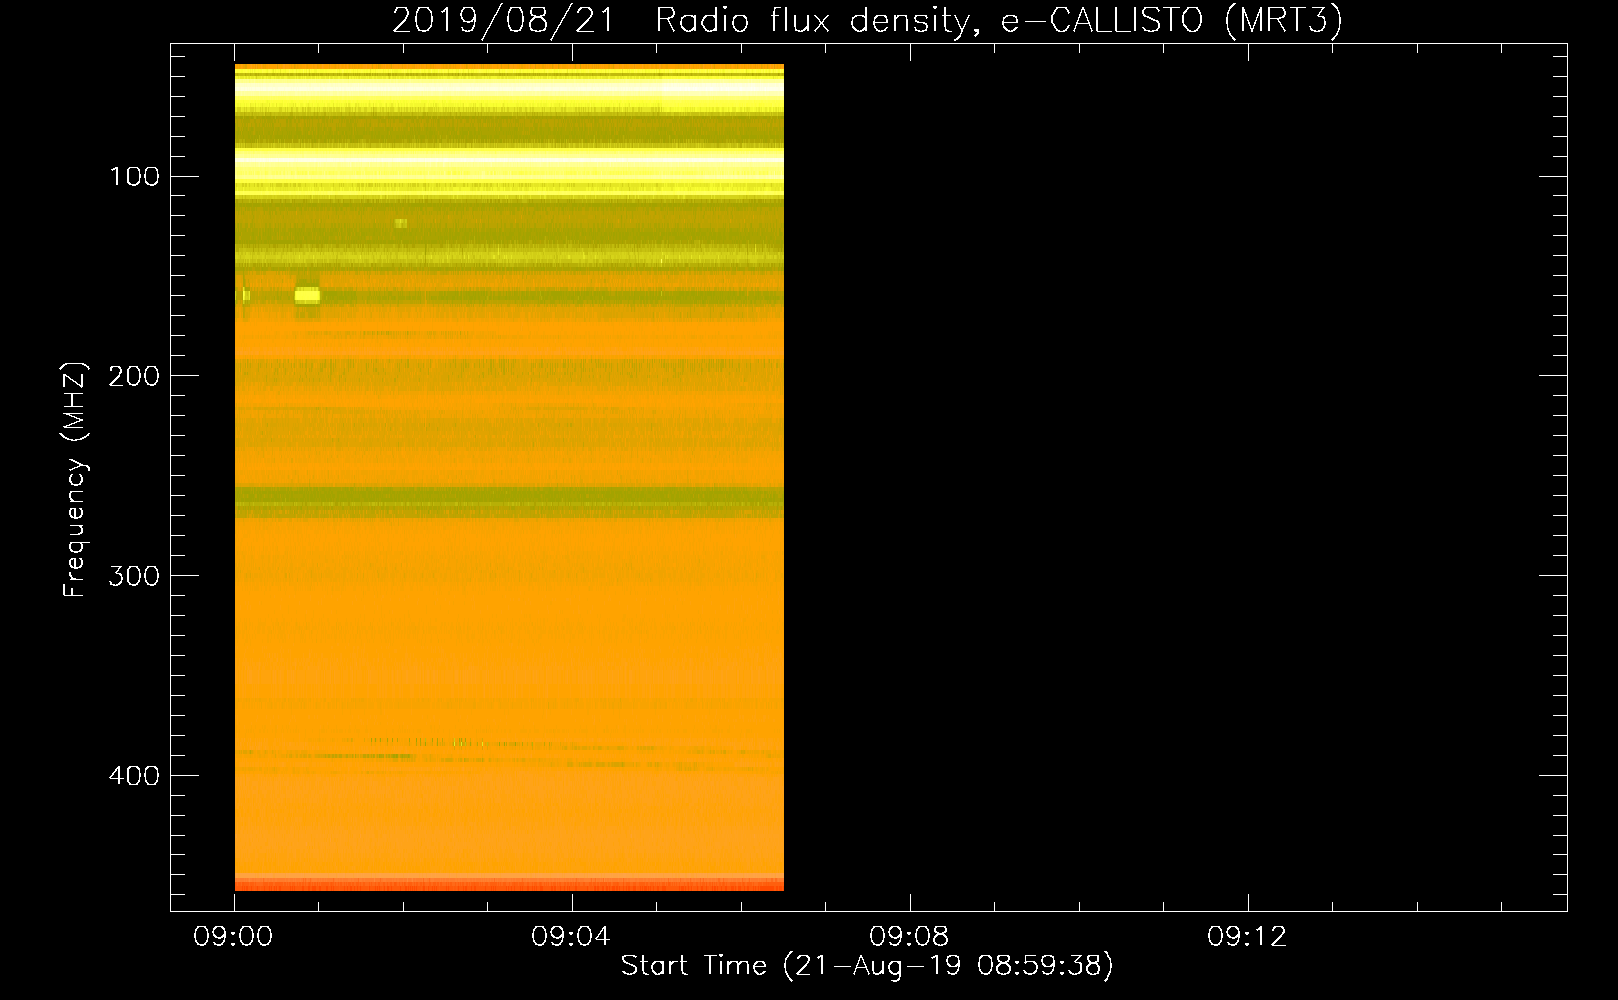Image resolution: width=1618 pixels, height=1000 pixels.
Task: Click the small bright spot near 125 MHz
Action: (x=401, y=223)
